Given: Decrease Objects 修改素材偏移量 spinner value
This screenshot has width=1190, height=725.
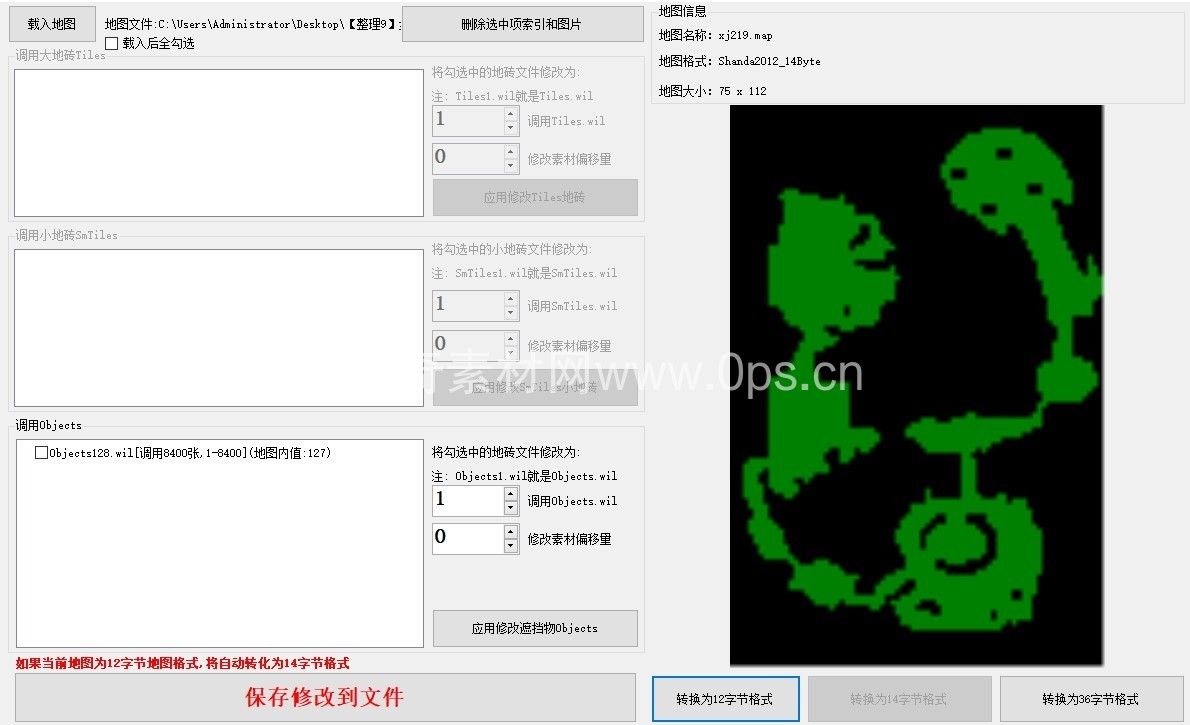Looking at the screenshot, I should click(x=511, y=546).
